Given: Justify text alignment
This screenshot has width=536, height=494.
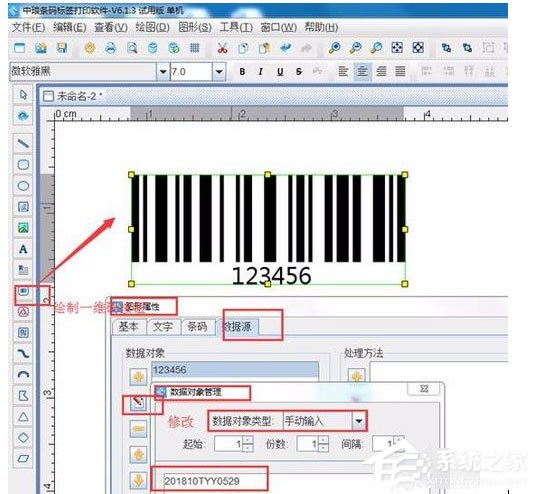Looking at the screenshot, I should (x=400, y=71).
